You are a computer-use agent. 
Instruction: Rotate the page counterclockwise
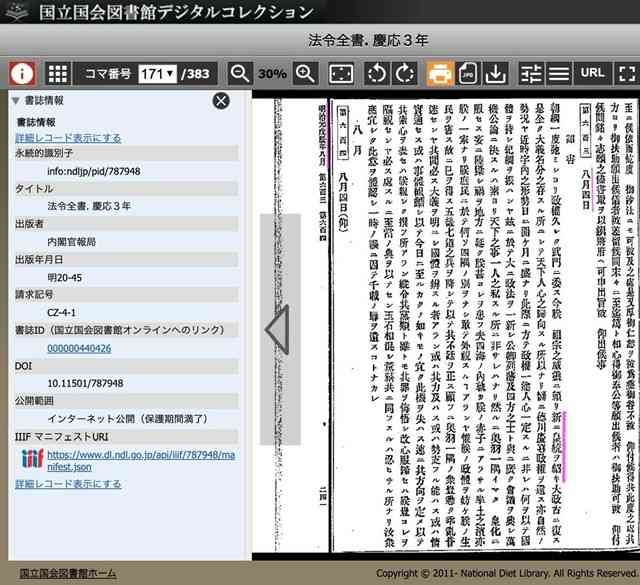376,74
